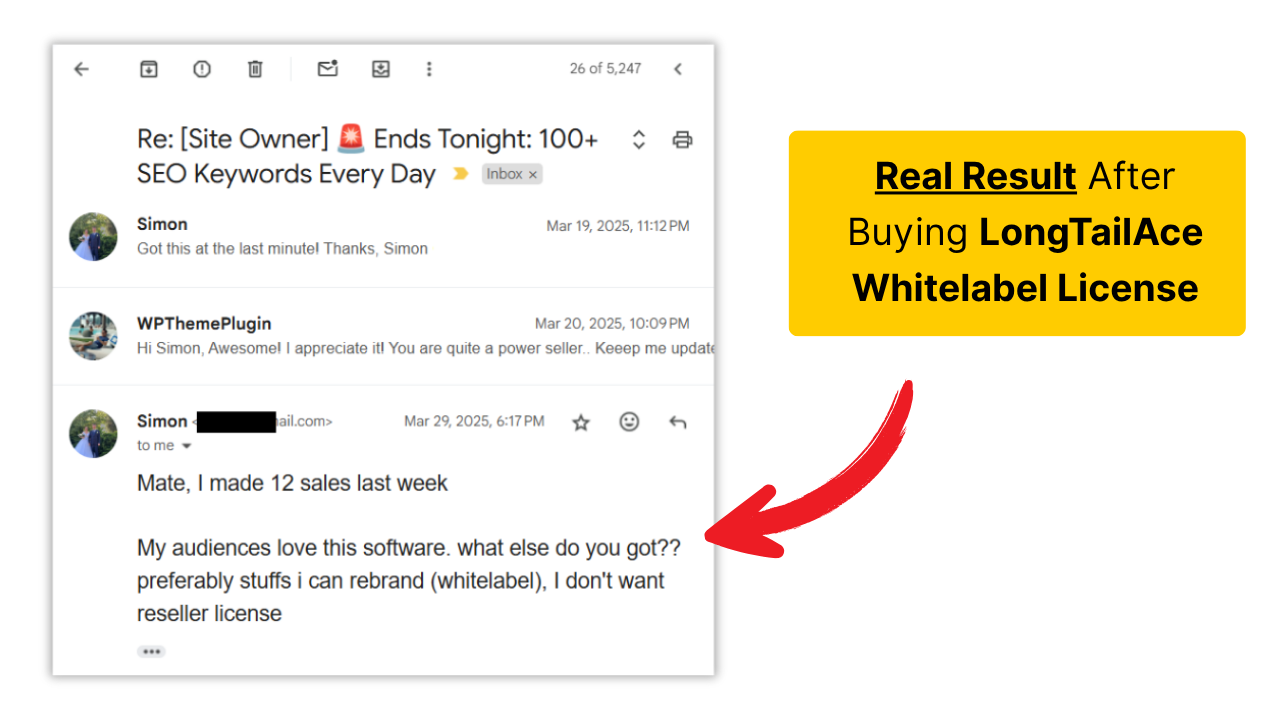Report this email as spam
Screen dimensions: 1280x720
(202, 69)
